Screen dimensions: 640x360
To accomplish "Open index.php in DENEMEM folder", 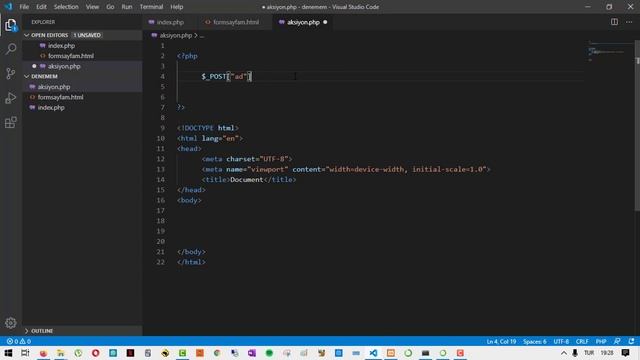I will click(x=51, y=108).
